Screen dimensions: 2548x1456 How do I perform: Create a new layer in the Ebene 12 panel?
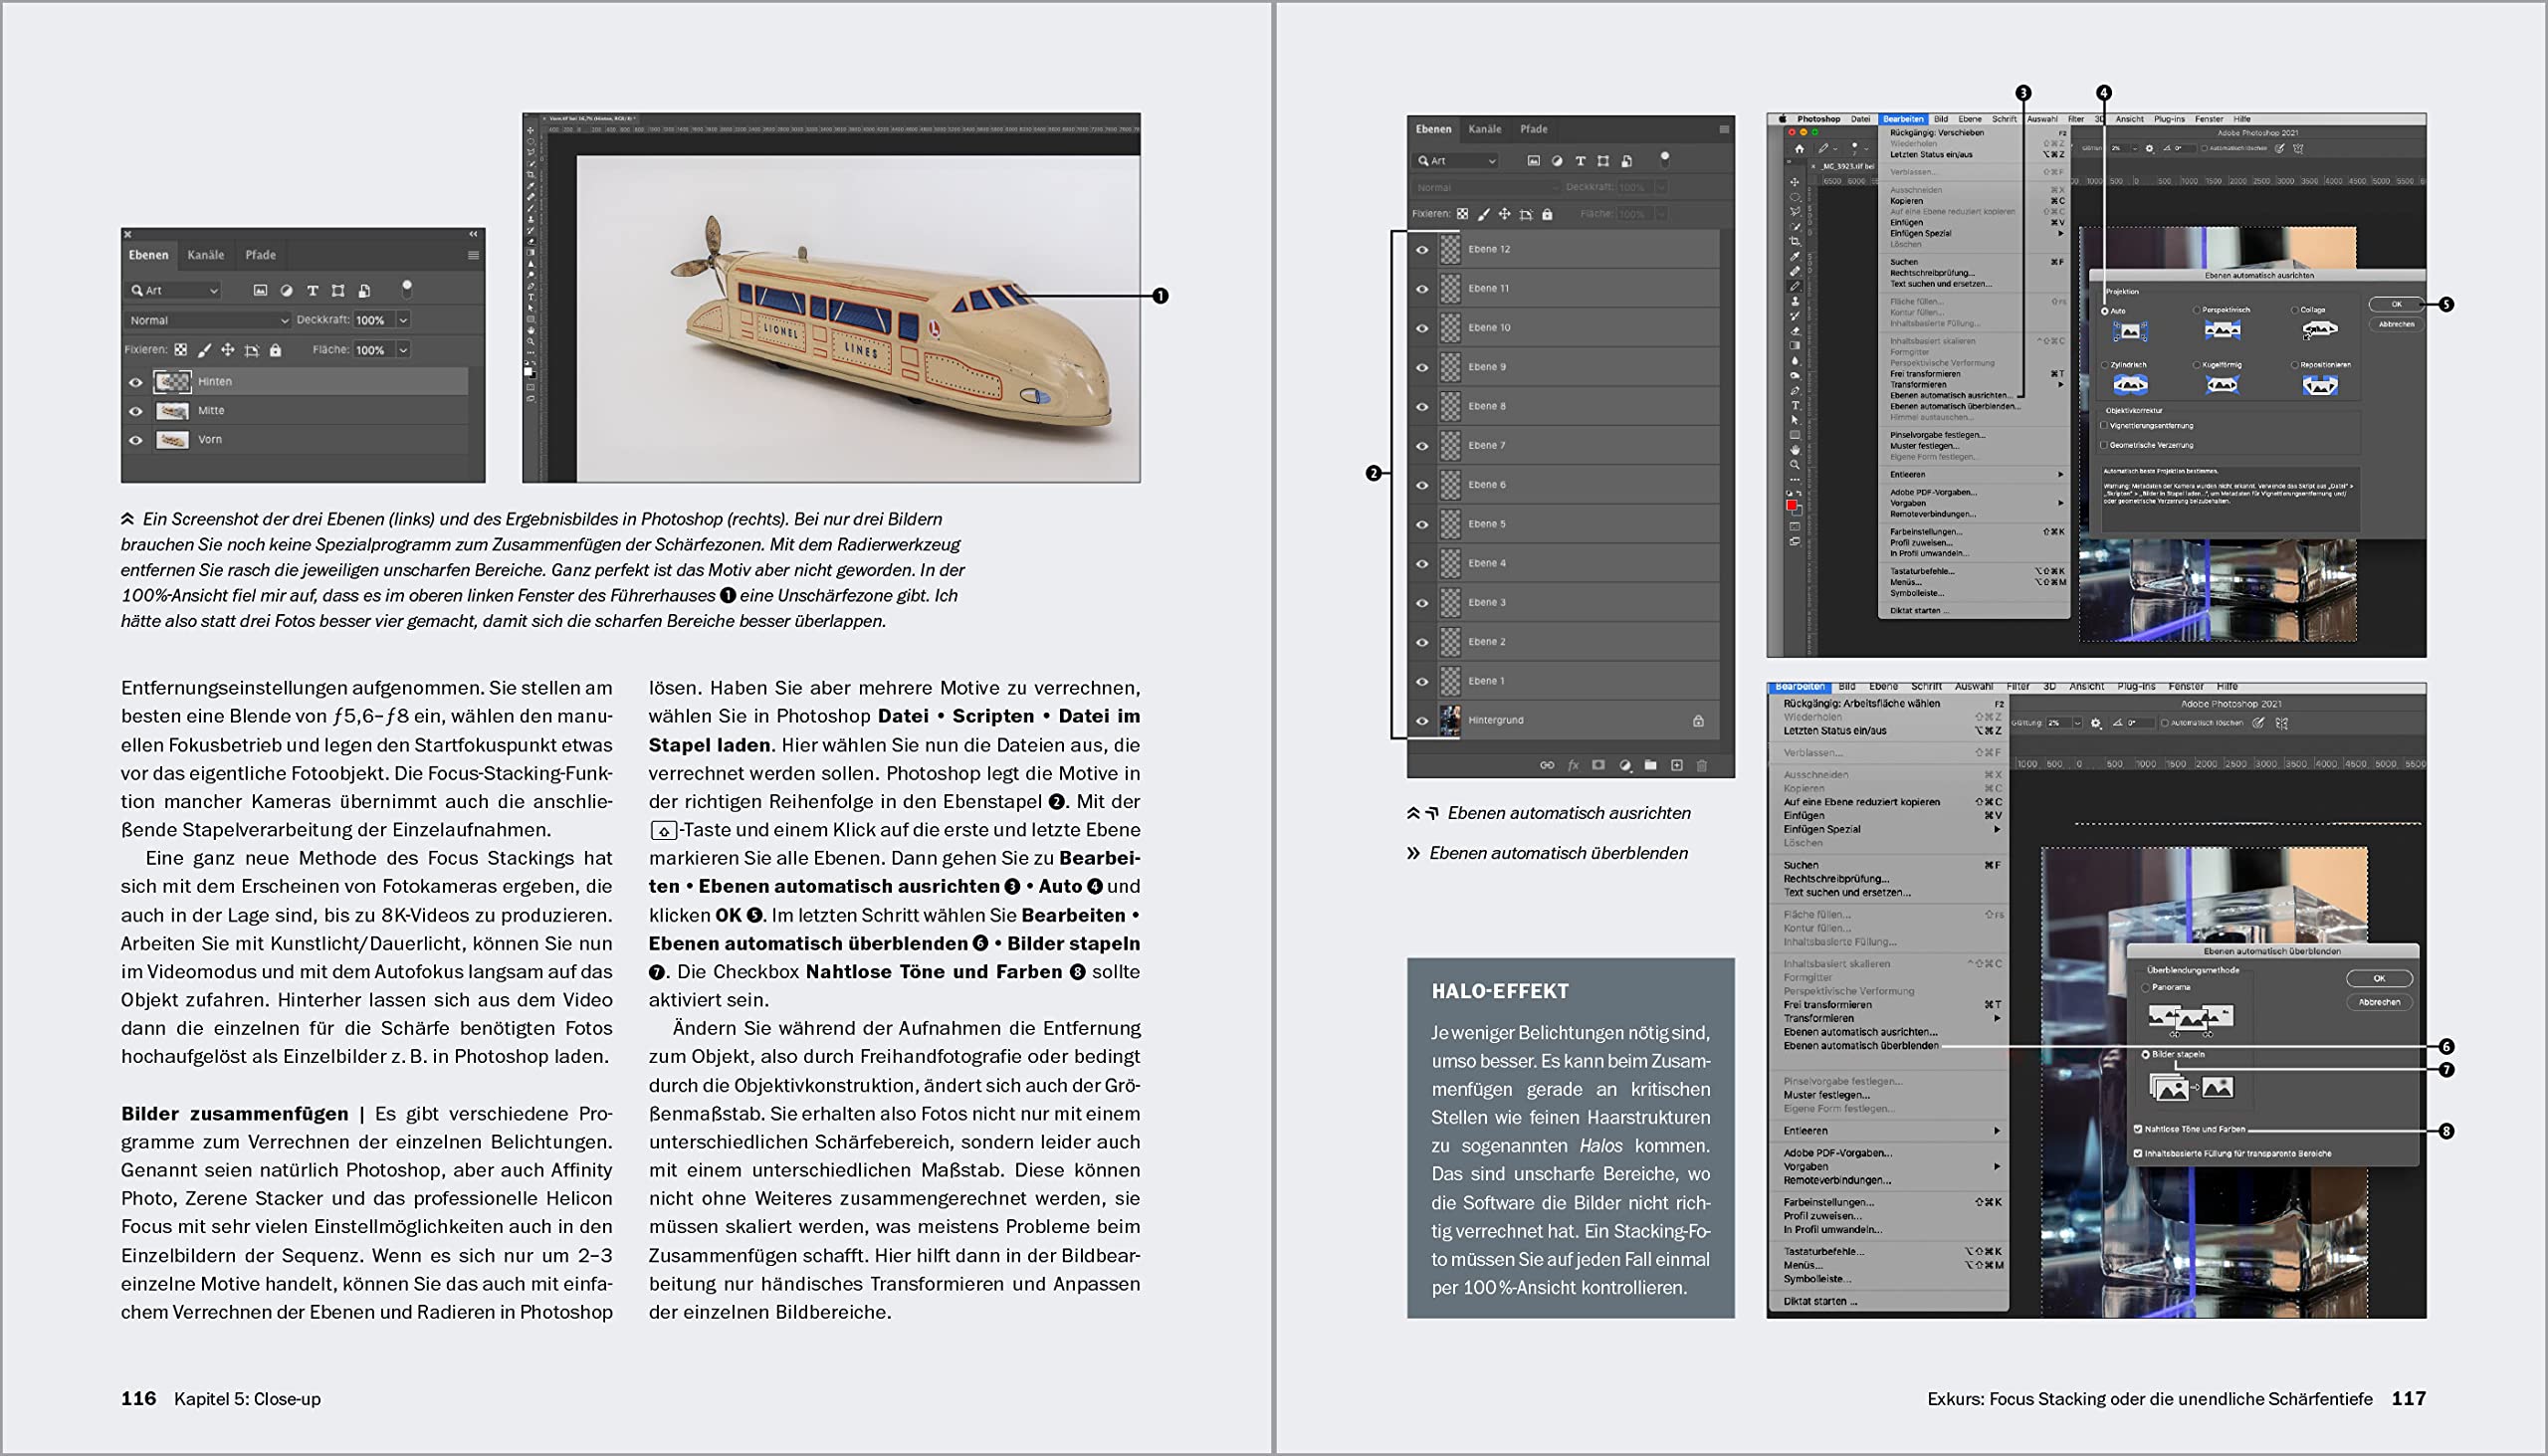click(1676, 765)
